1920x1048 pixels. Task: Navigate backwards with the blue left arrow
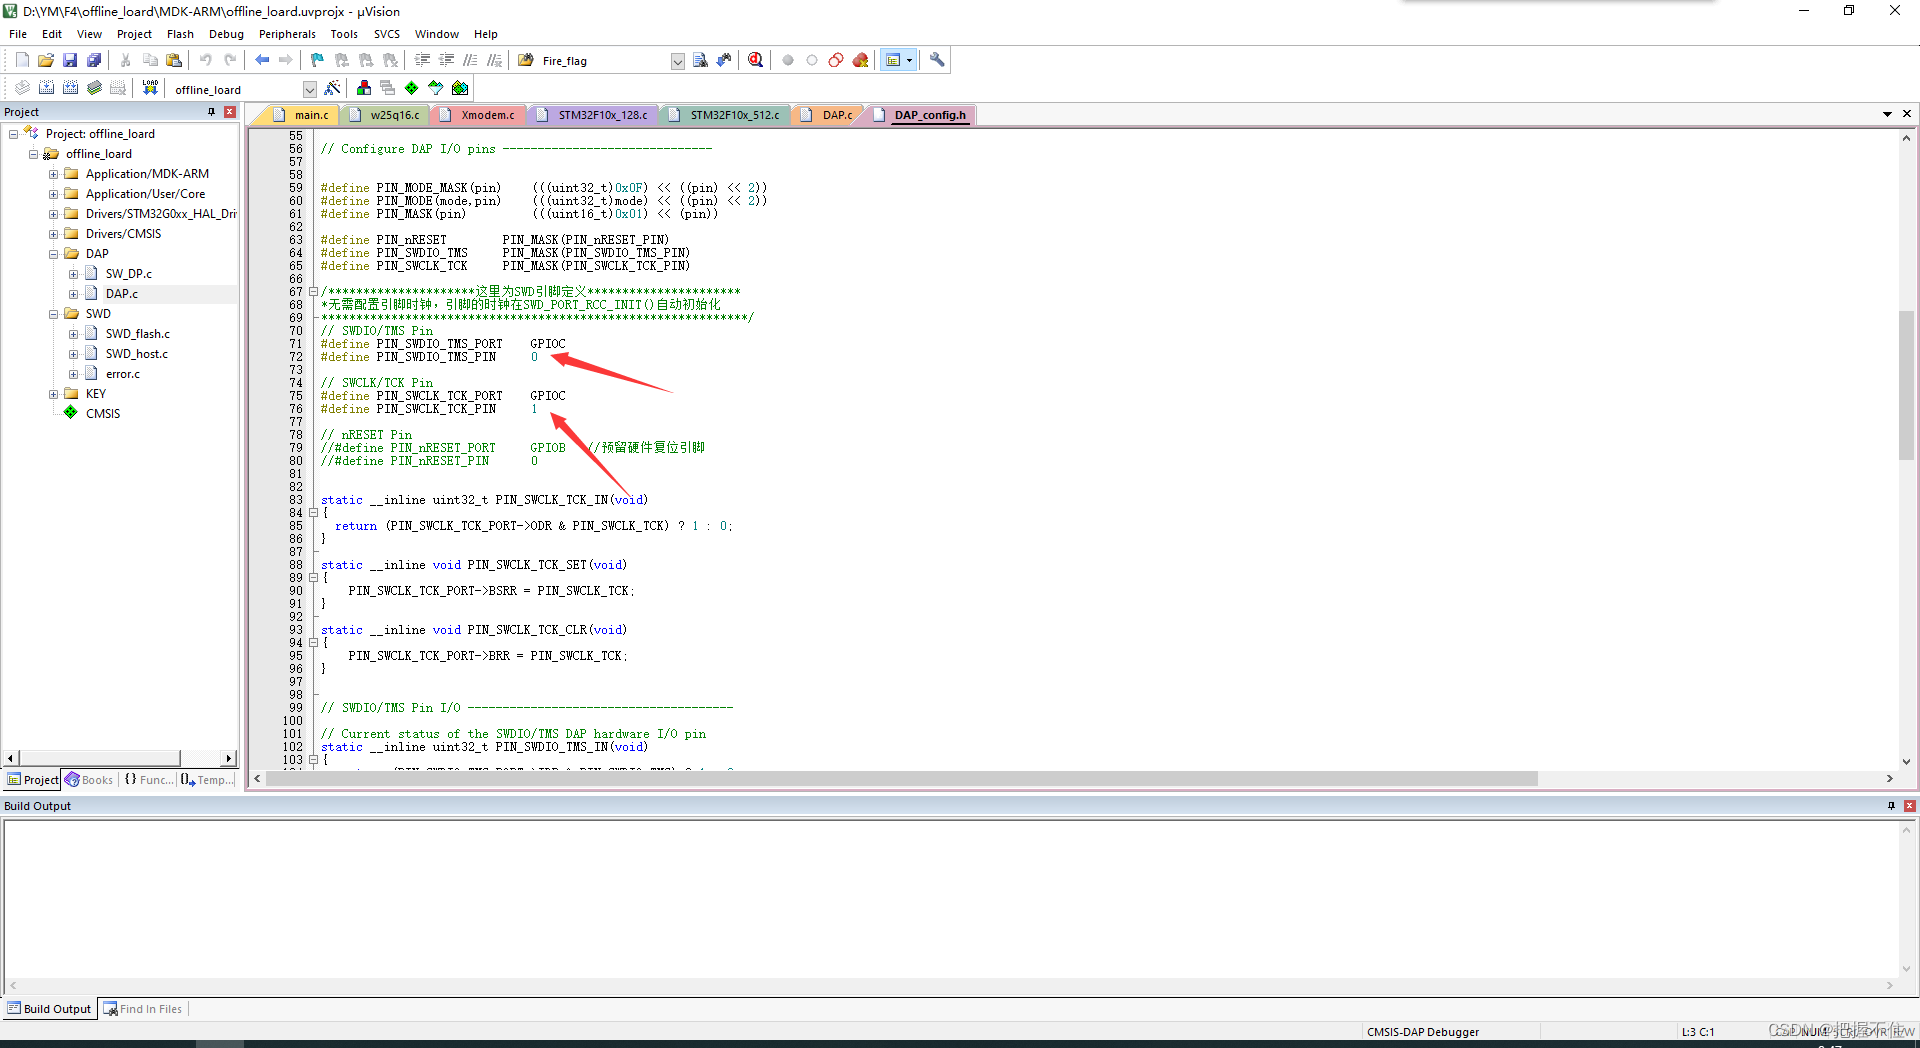click(x=262, y=60)
